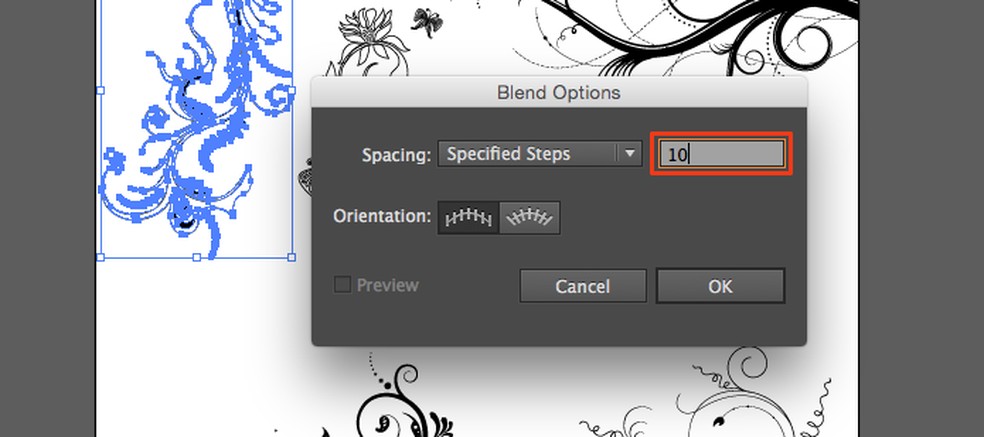Click the Blend Options dialog title bar
Screen dimensions: 984x437
(x=558, y=93)
